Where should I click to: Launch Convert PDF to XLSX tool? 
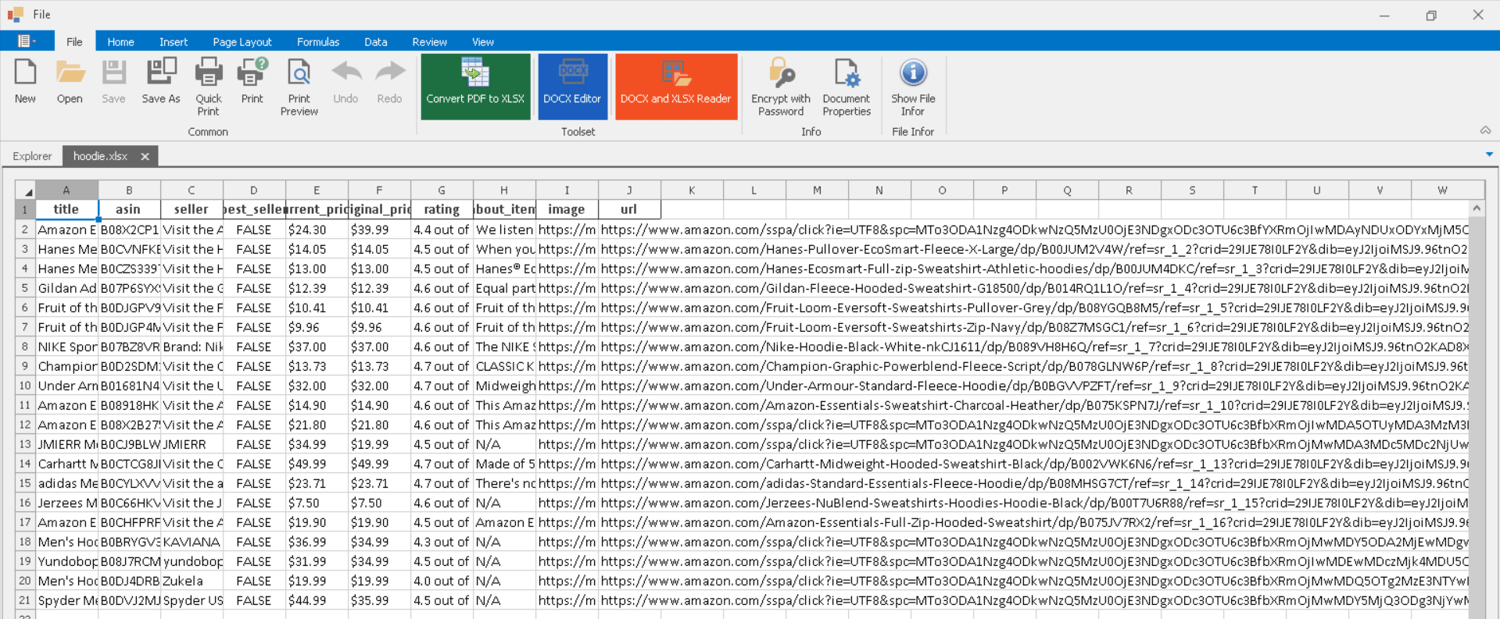click(475, 86)
